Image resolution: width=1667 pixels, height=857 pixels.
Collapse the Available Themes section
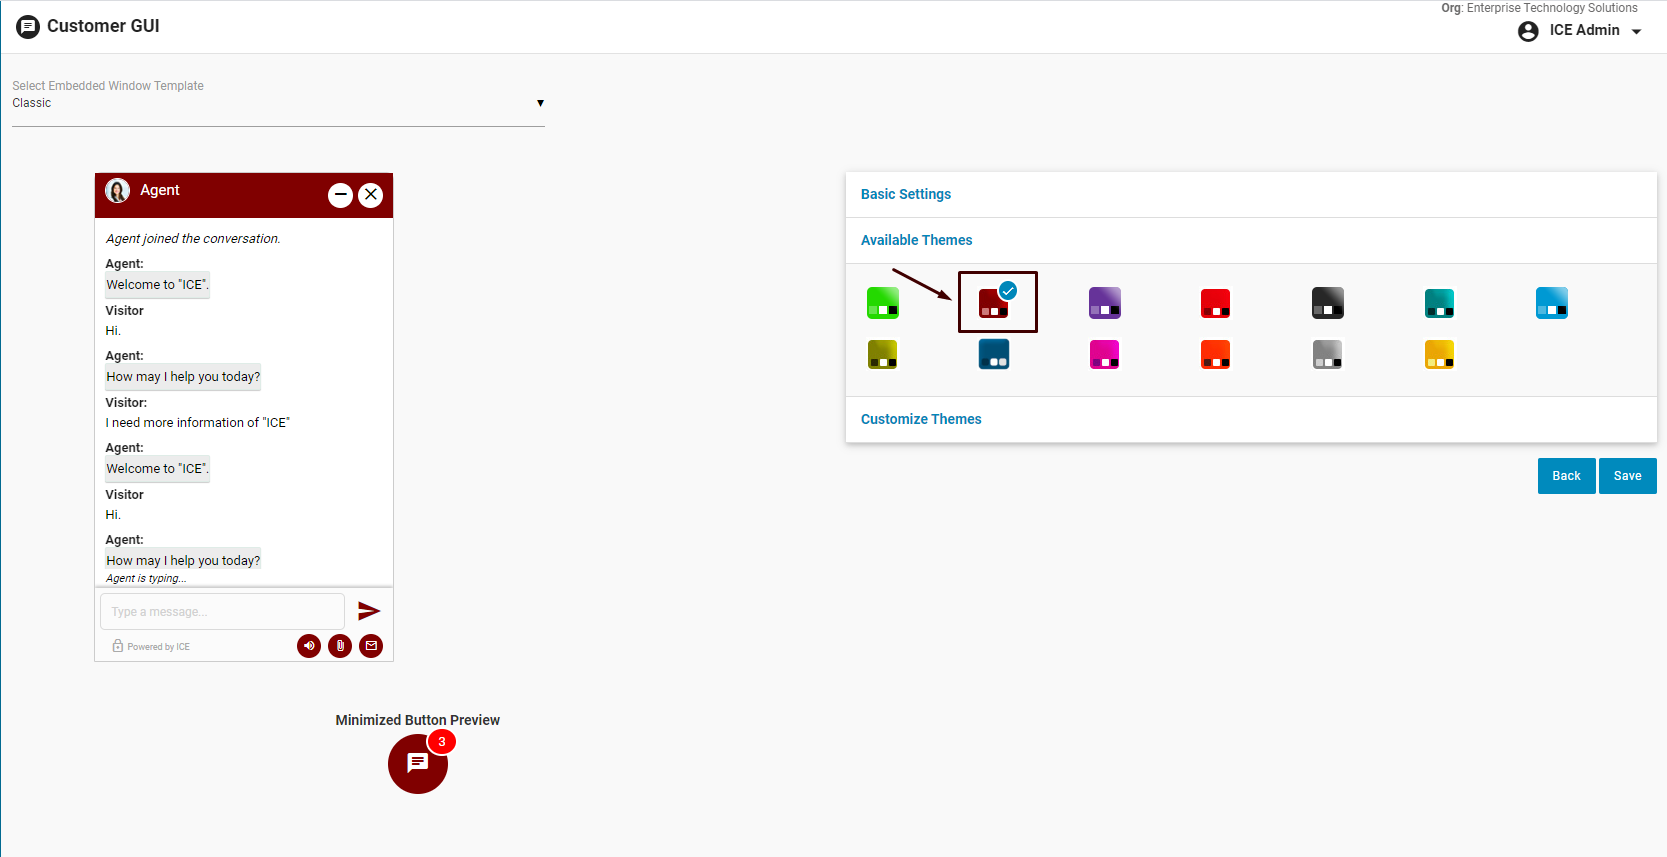click(x=916, y=240)
